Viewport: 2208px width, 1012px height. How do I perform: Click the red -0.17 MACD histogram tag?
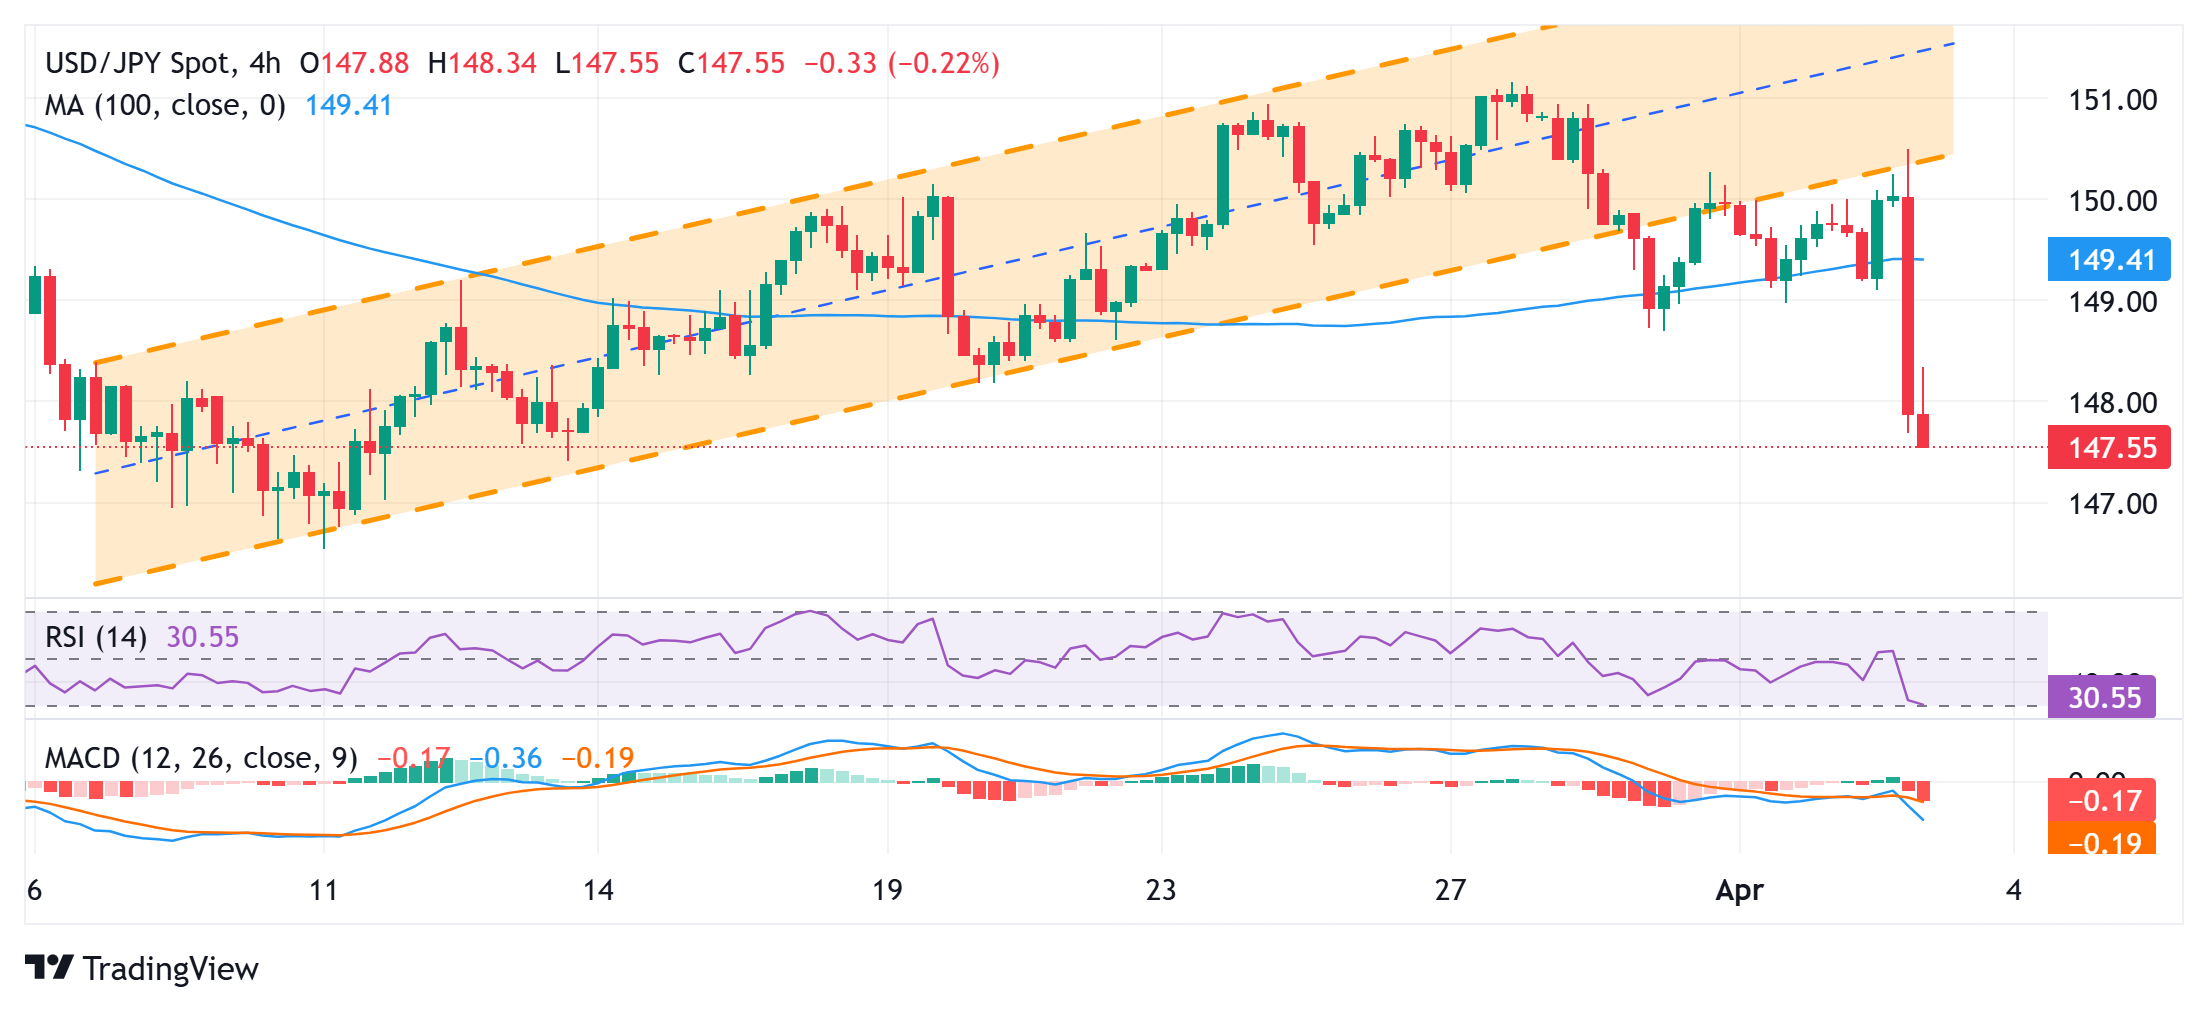[2102, 800]
